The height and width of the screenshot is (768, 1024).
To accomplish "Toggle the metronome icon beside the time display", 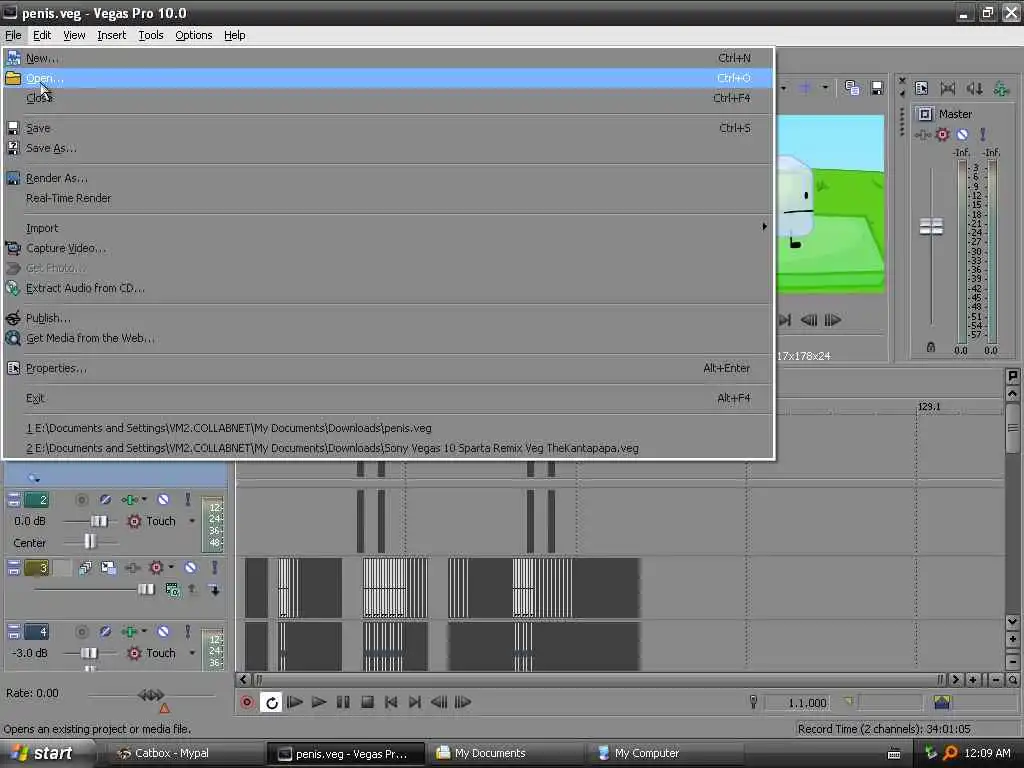I will 753,702.
